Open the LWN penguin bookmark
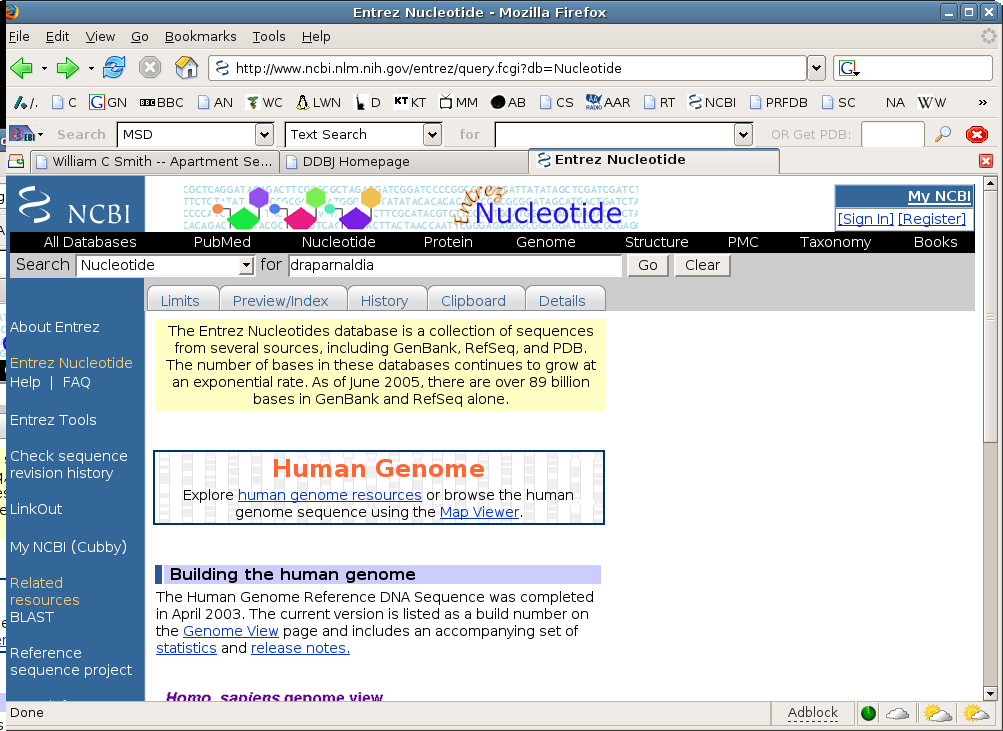Viewport: 1003px width, 731px height. tap(319, 102)
